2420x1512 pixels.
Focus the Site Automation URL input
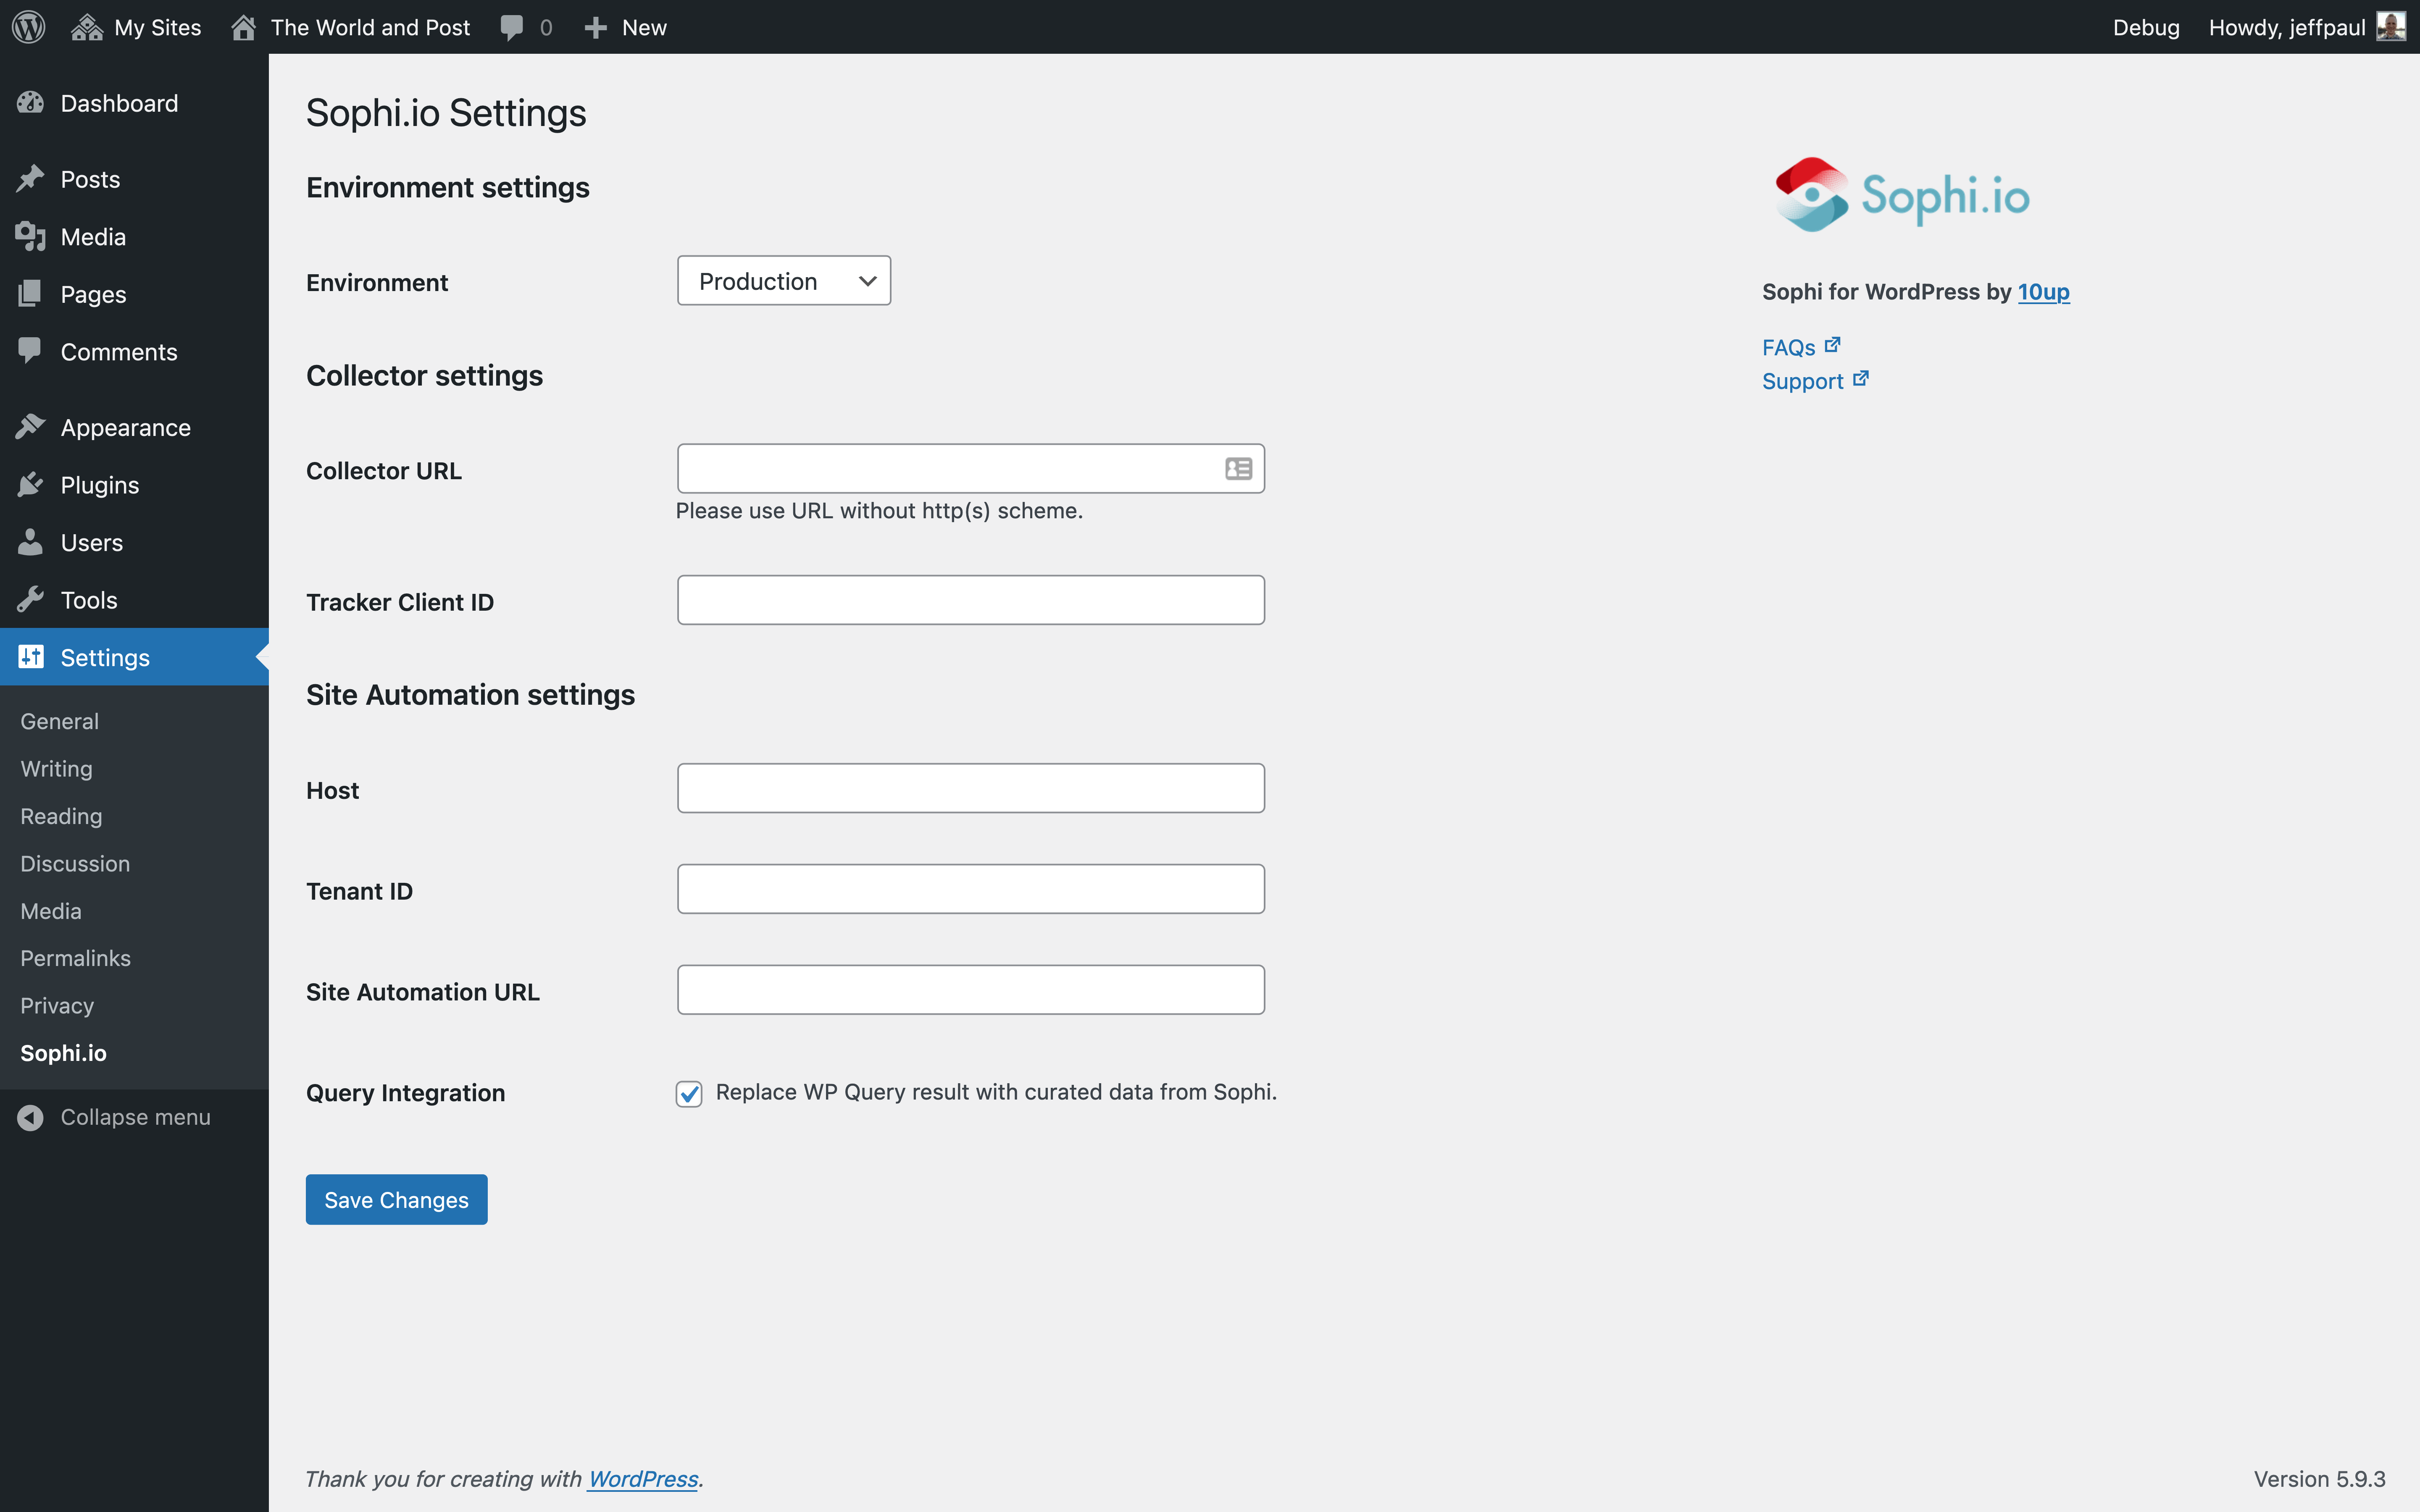click(x=970, y=990)
